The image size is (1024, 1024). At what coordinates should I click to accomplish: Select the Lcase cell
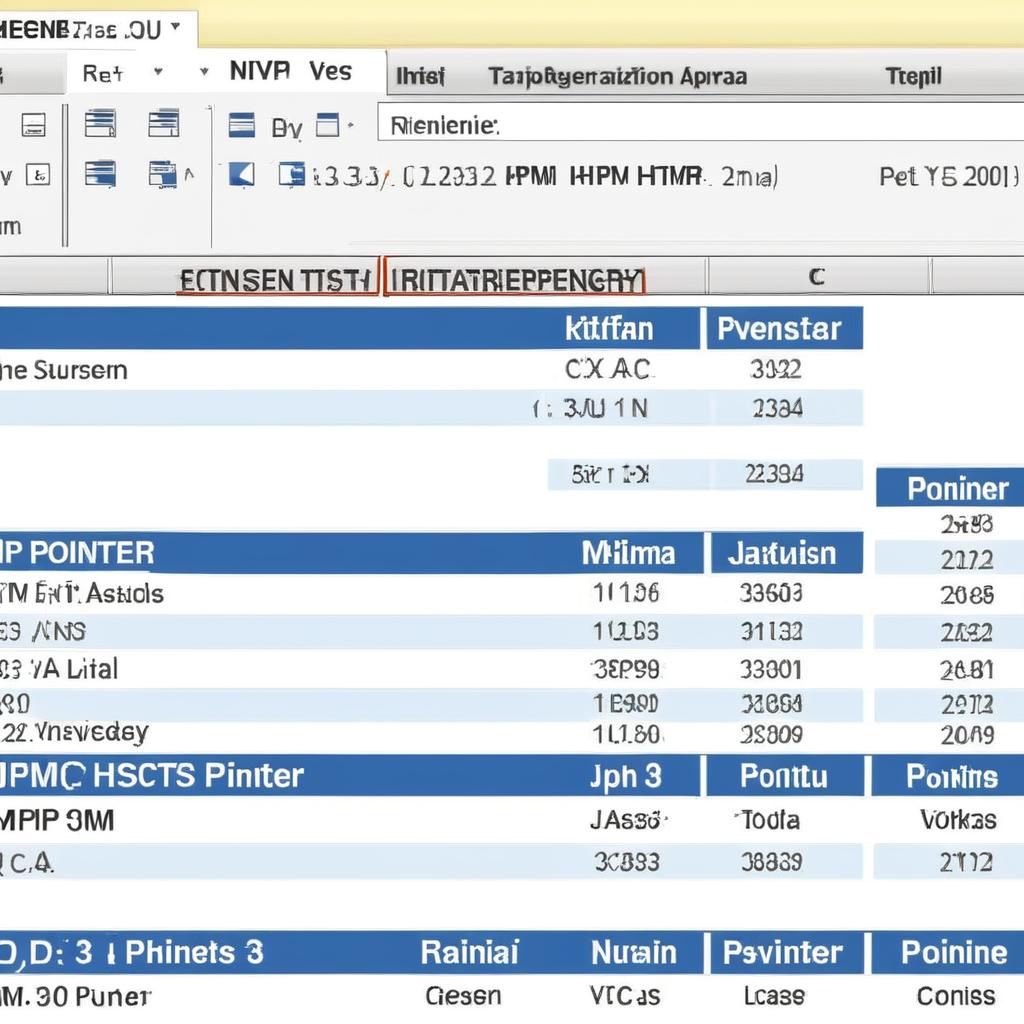774,996
